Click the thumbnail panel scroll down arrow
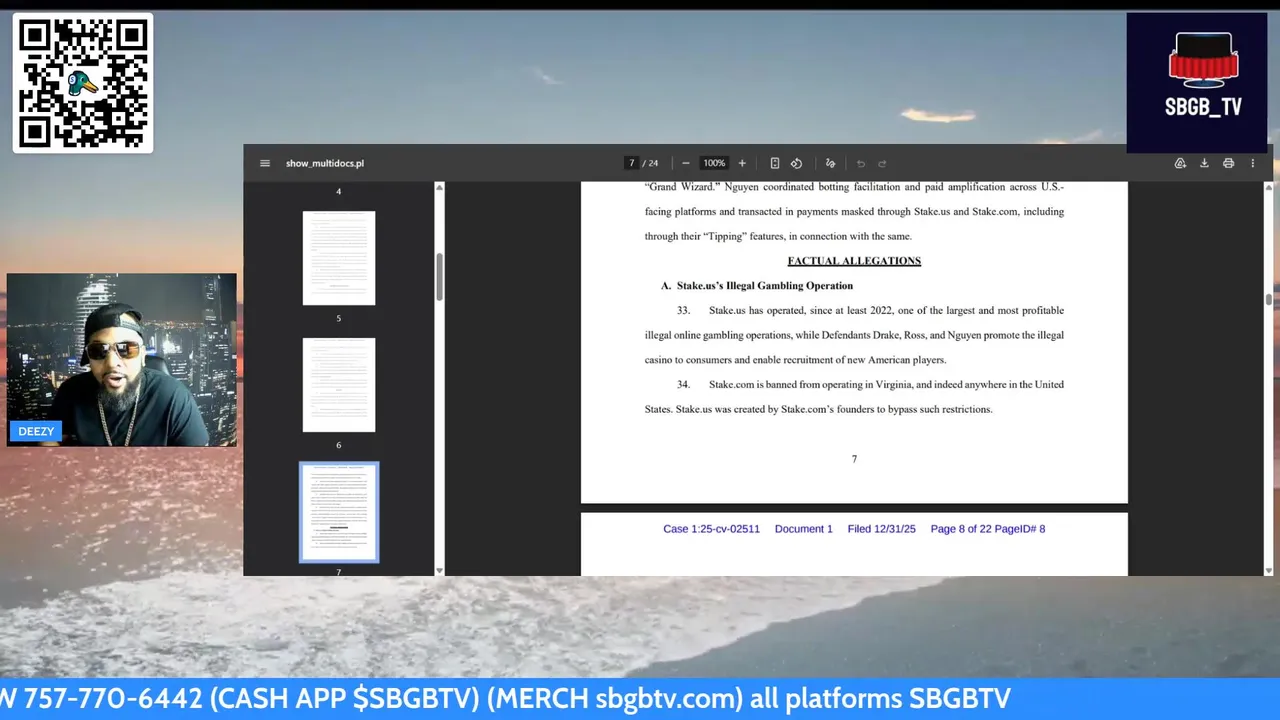Image resolution: width=1280 pixels, height=720 pixels. [439, 571]
